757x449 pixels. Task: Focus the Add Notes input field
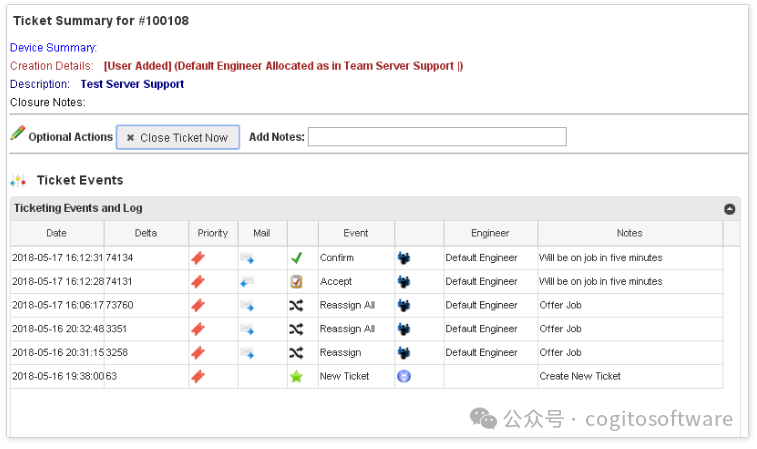click(x=437, y=137)
